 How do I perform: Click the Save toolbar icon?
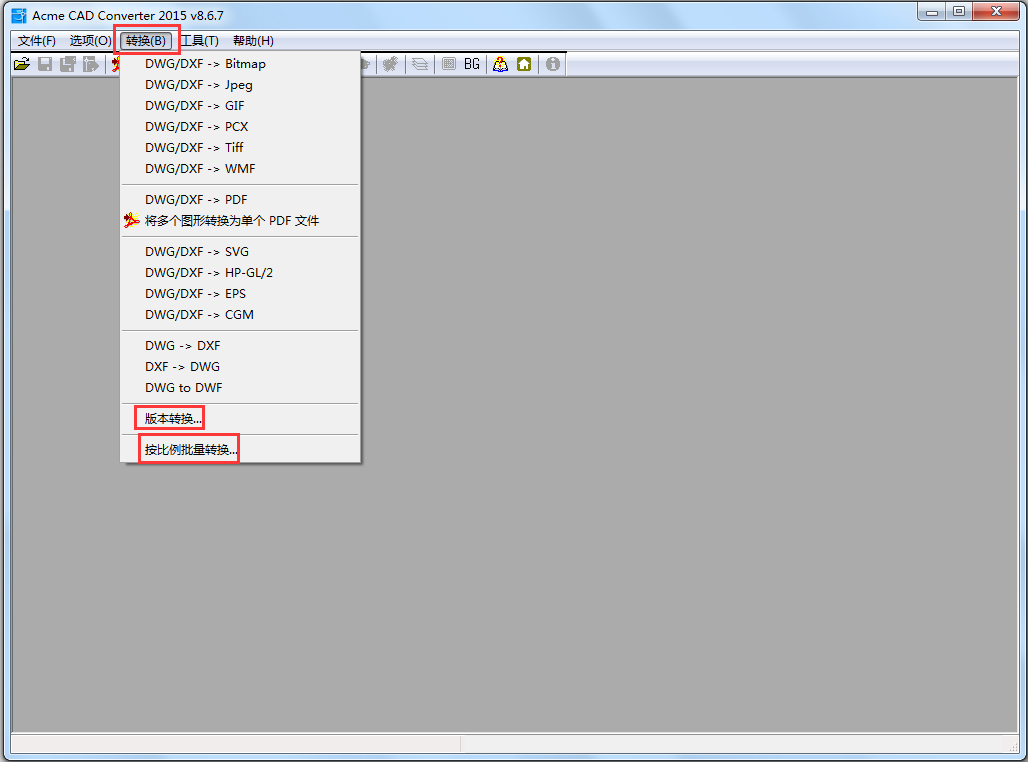(x=45, y=63)
